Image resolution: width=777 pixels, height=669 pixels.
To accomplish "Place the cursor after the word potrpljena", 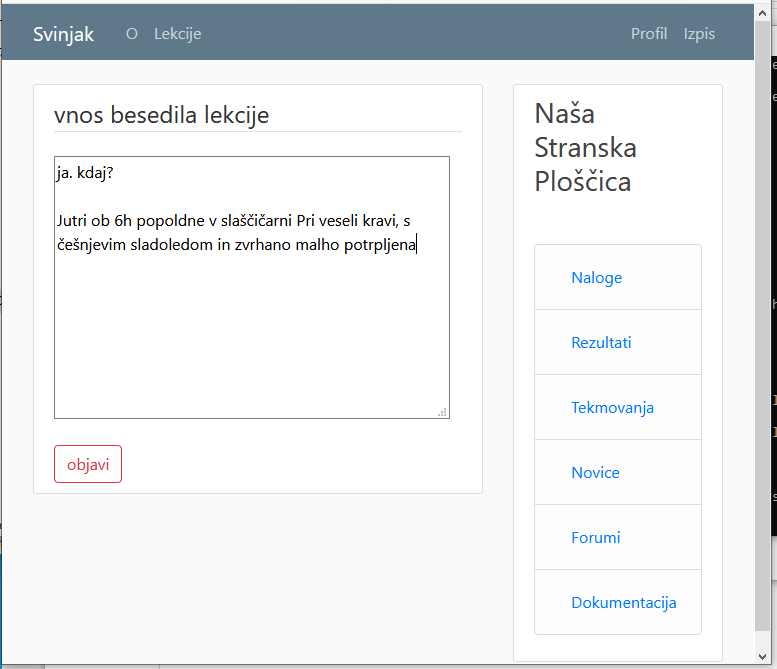I will pos(417,244).
